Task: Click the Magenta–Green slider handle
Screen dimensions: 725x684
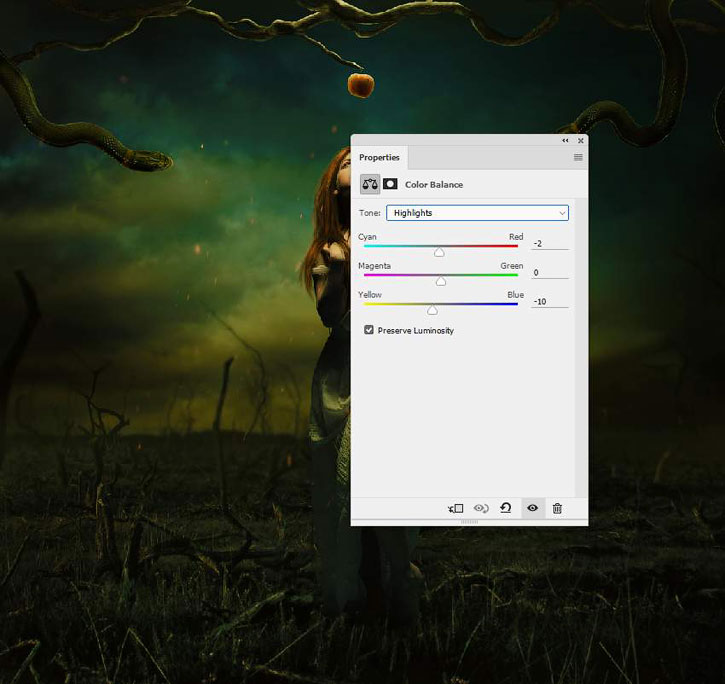Action: (x=441, y=281)
